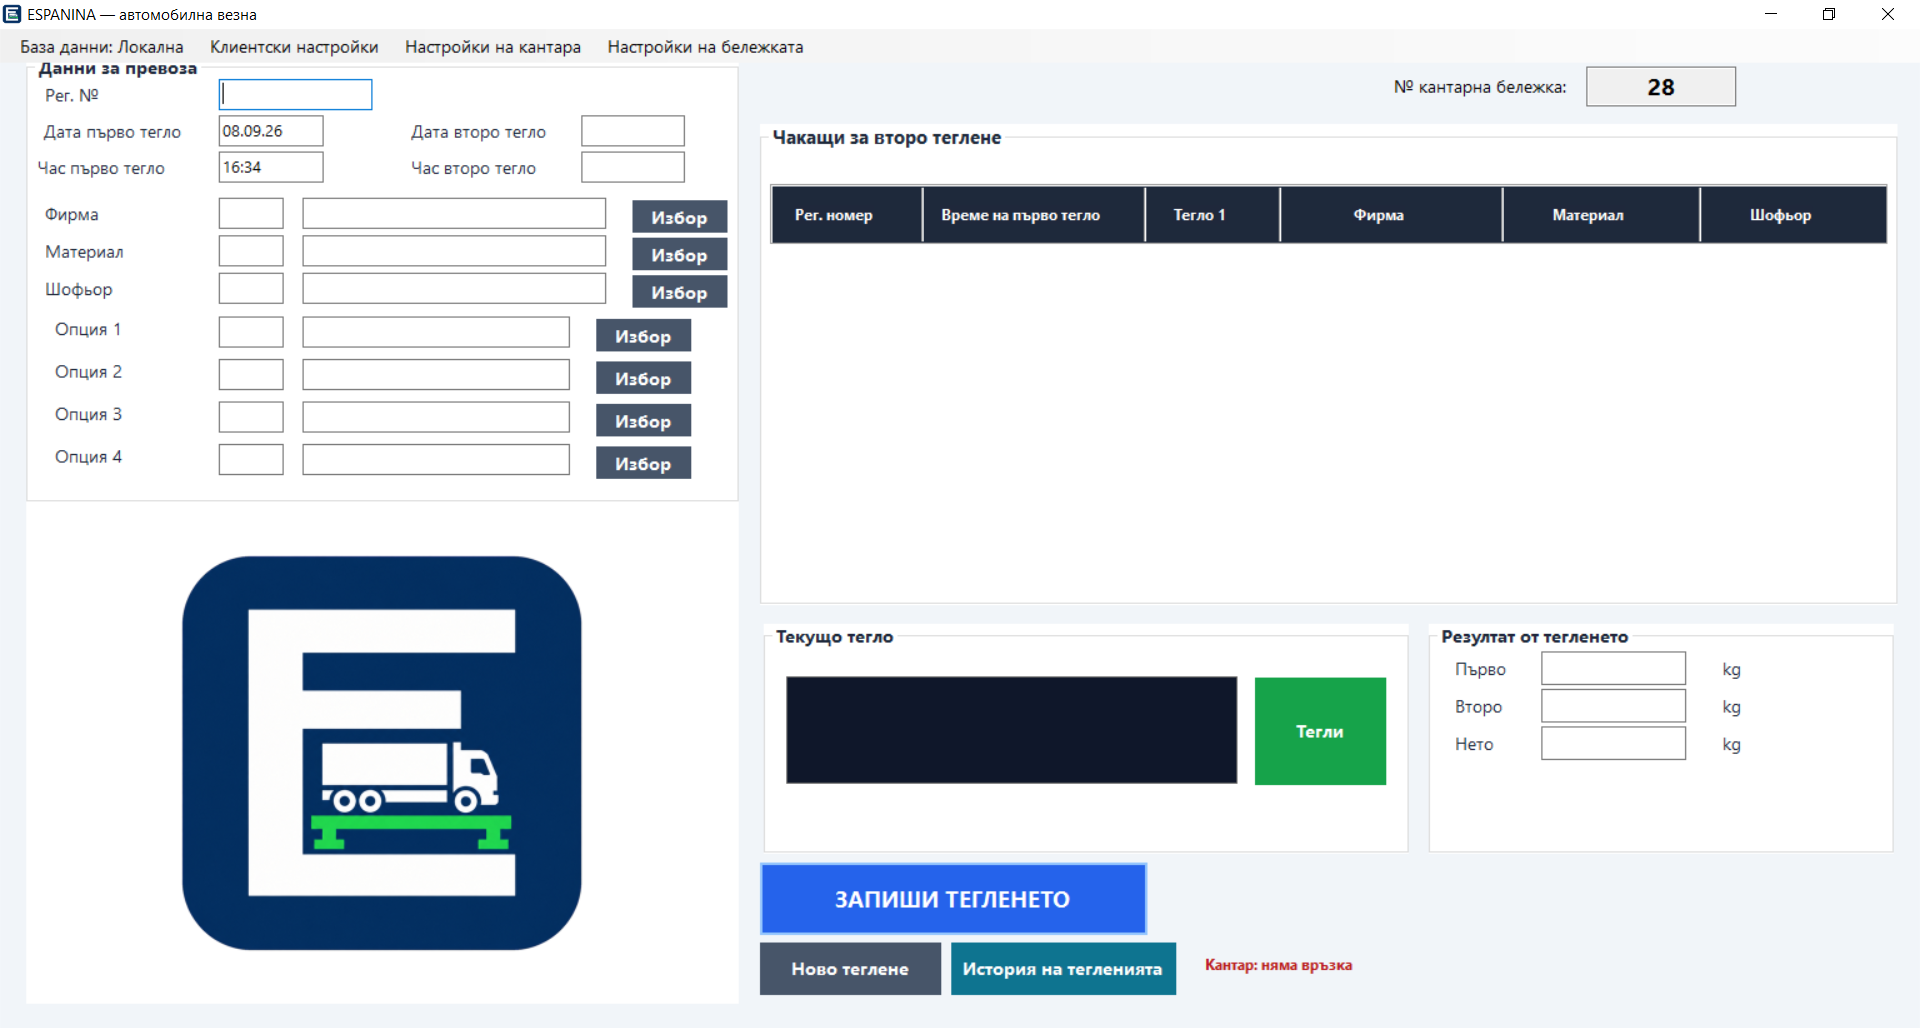1920x1028 pixels.
Task: Click the Дата второ тегло field
Action: [x=633, y=131]
